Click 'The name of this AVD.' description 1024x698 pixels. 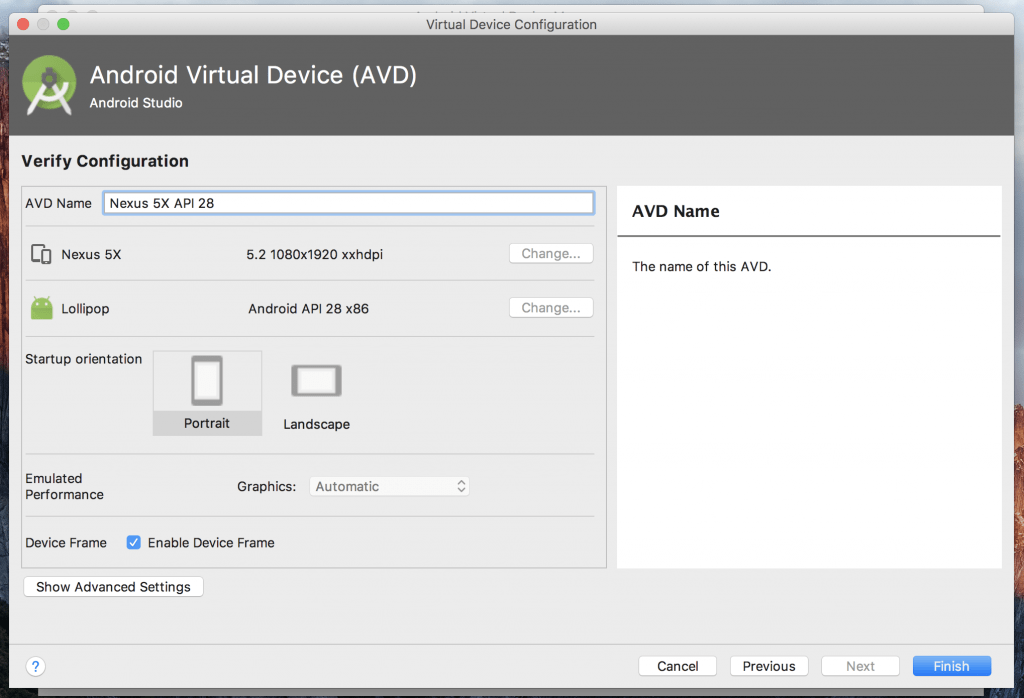click(701, 266)
